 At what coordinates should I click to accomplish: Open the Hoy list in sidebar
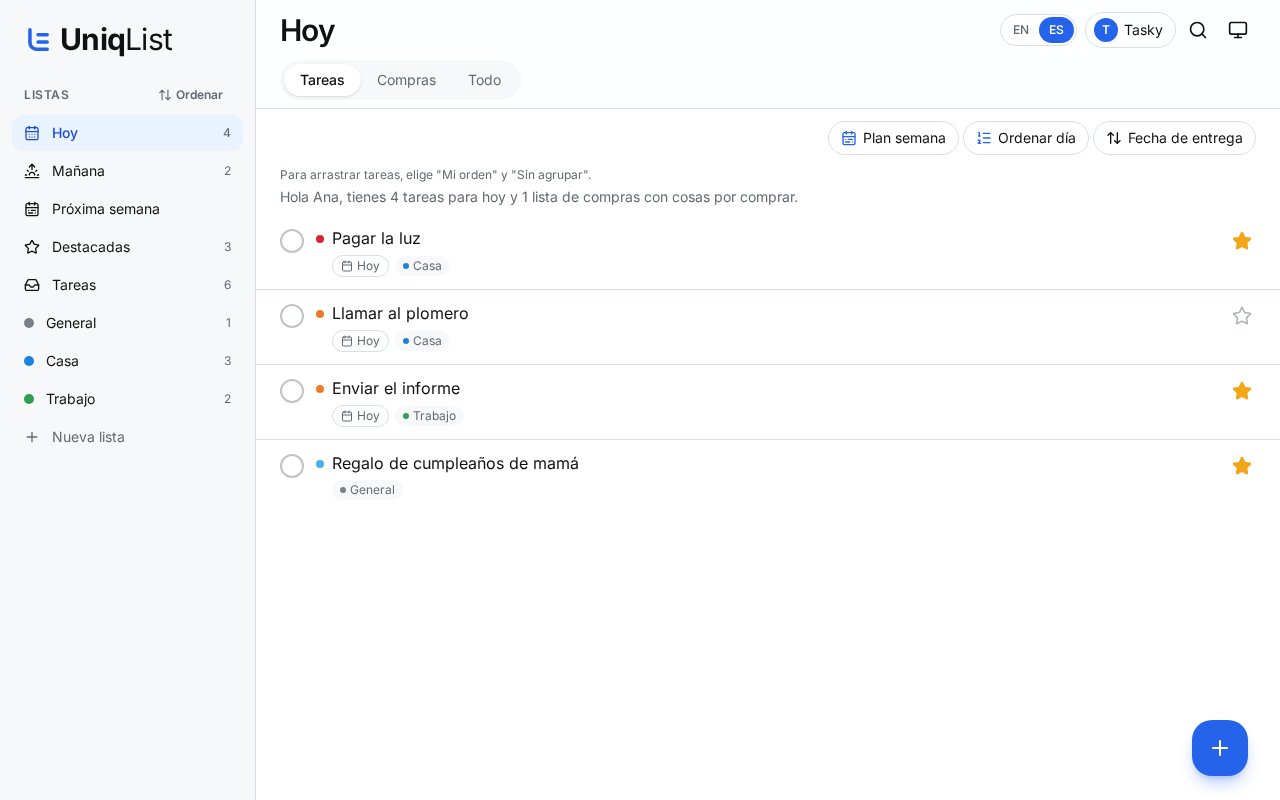[x=127, y=133]
